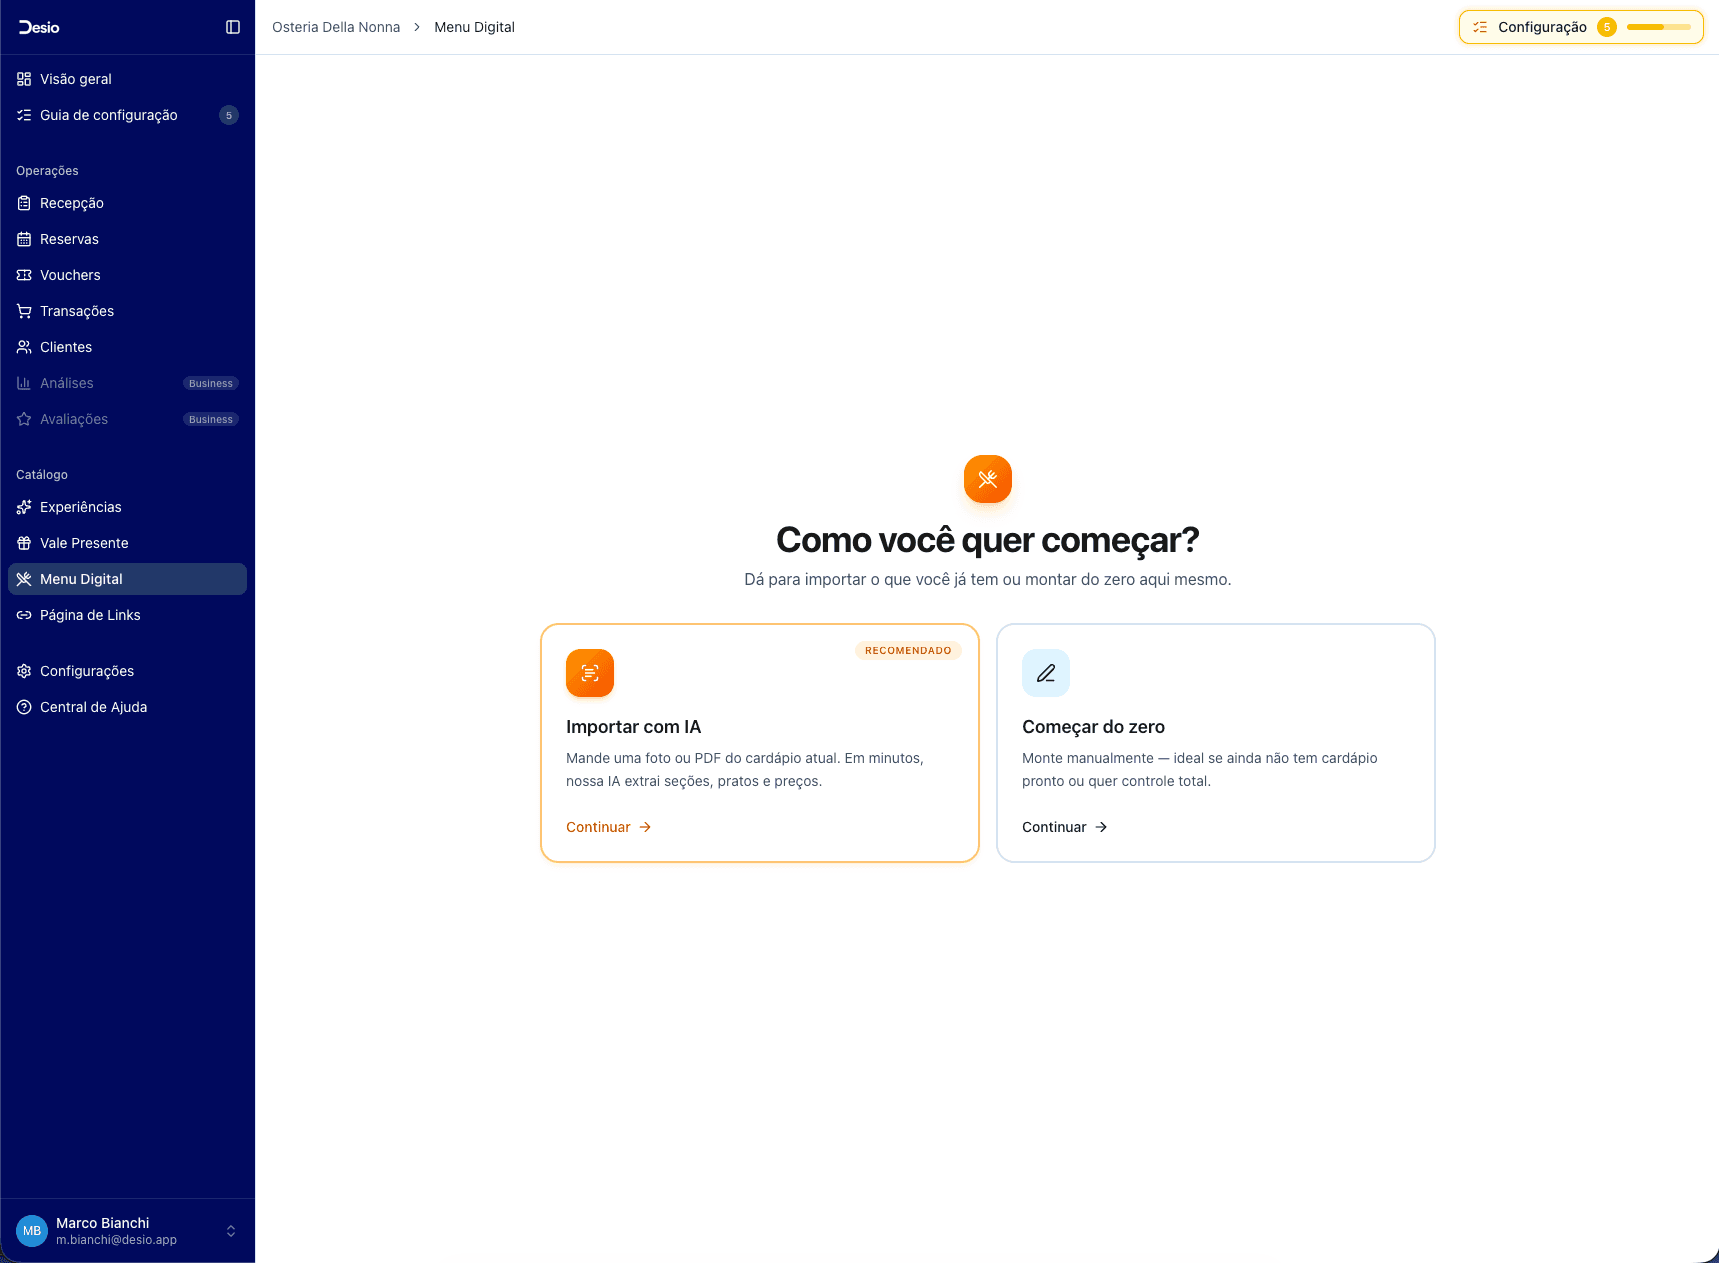Click the pencil icon on Começar do zero

point(1046,673)
